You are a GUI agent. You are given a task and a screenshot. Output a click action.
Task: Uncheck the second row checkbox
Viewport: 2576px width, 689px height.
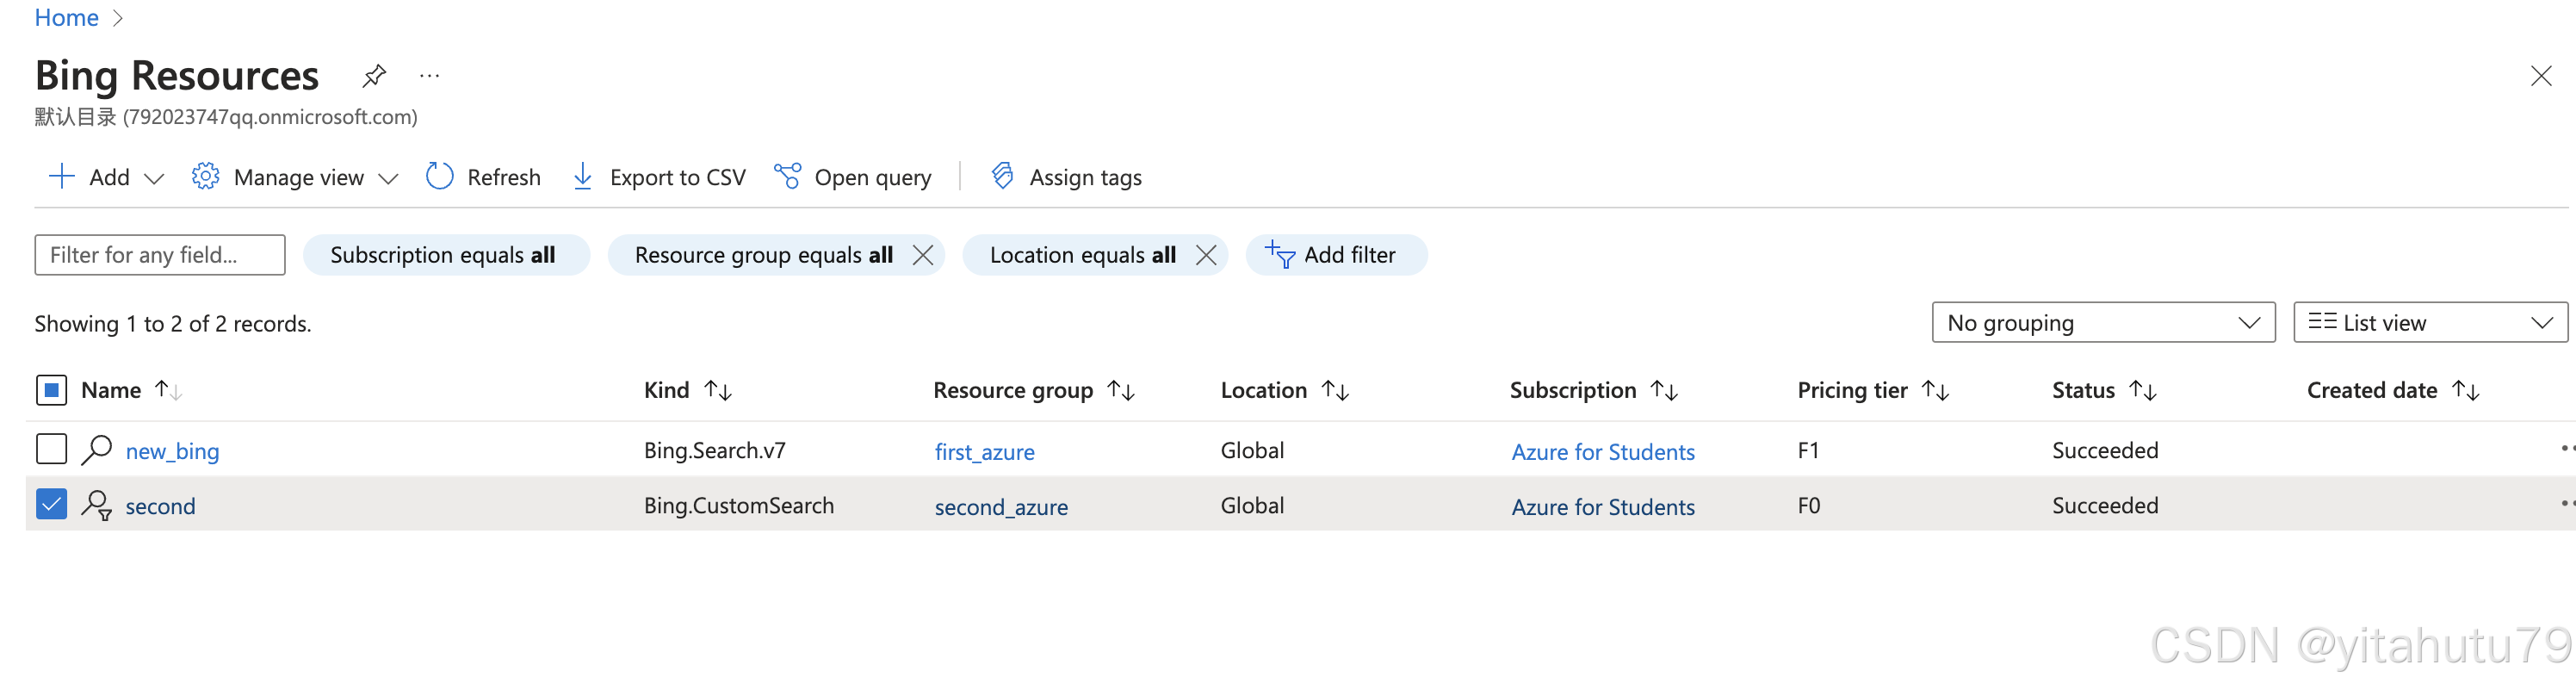click(51, 505)
